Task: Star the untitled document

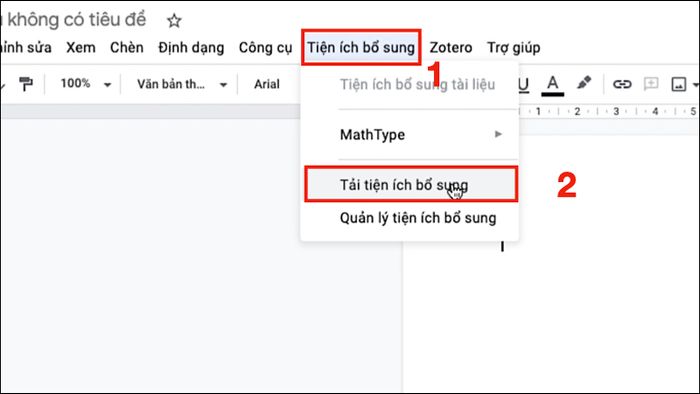Action: pyautogui.click(x=174, y=21)
